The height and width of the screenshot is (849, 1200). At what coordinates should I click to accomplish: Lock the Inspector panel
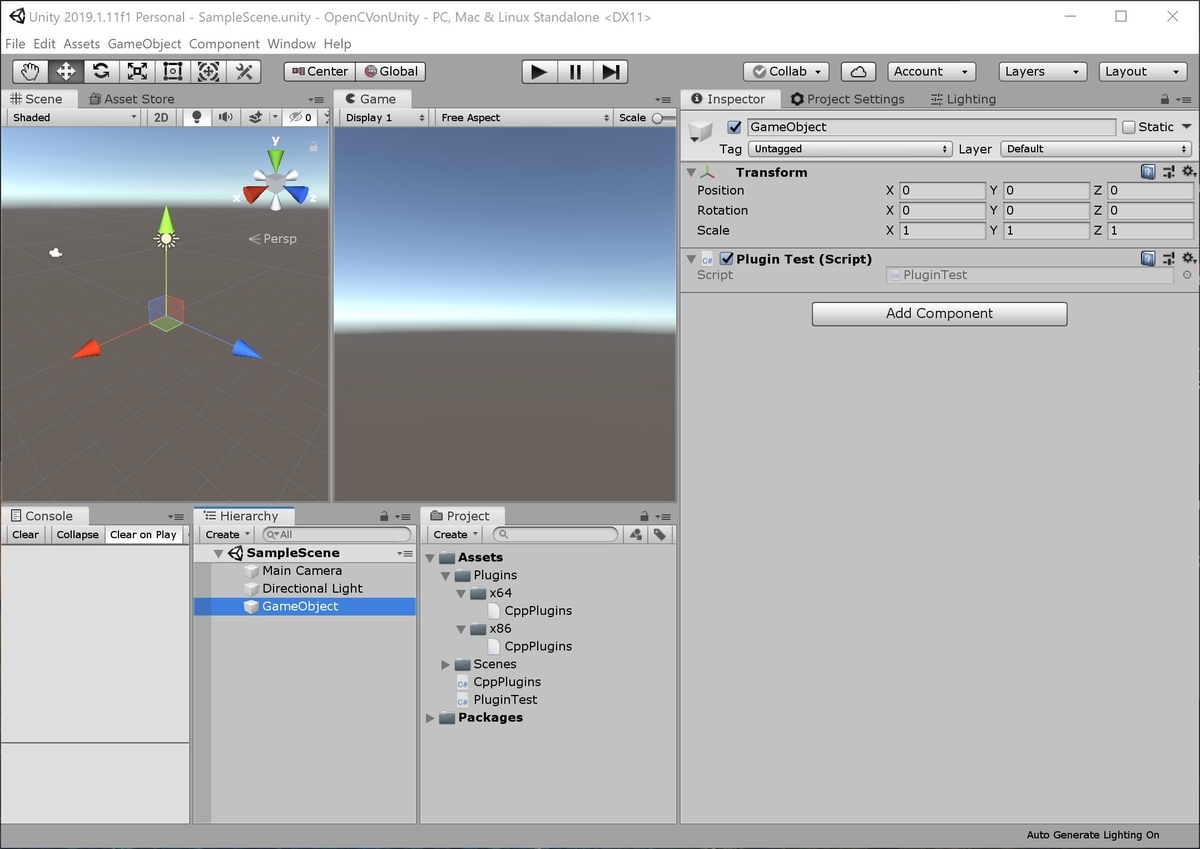click(x=1164, y=99)
